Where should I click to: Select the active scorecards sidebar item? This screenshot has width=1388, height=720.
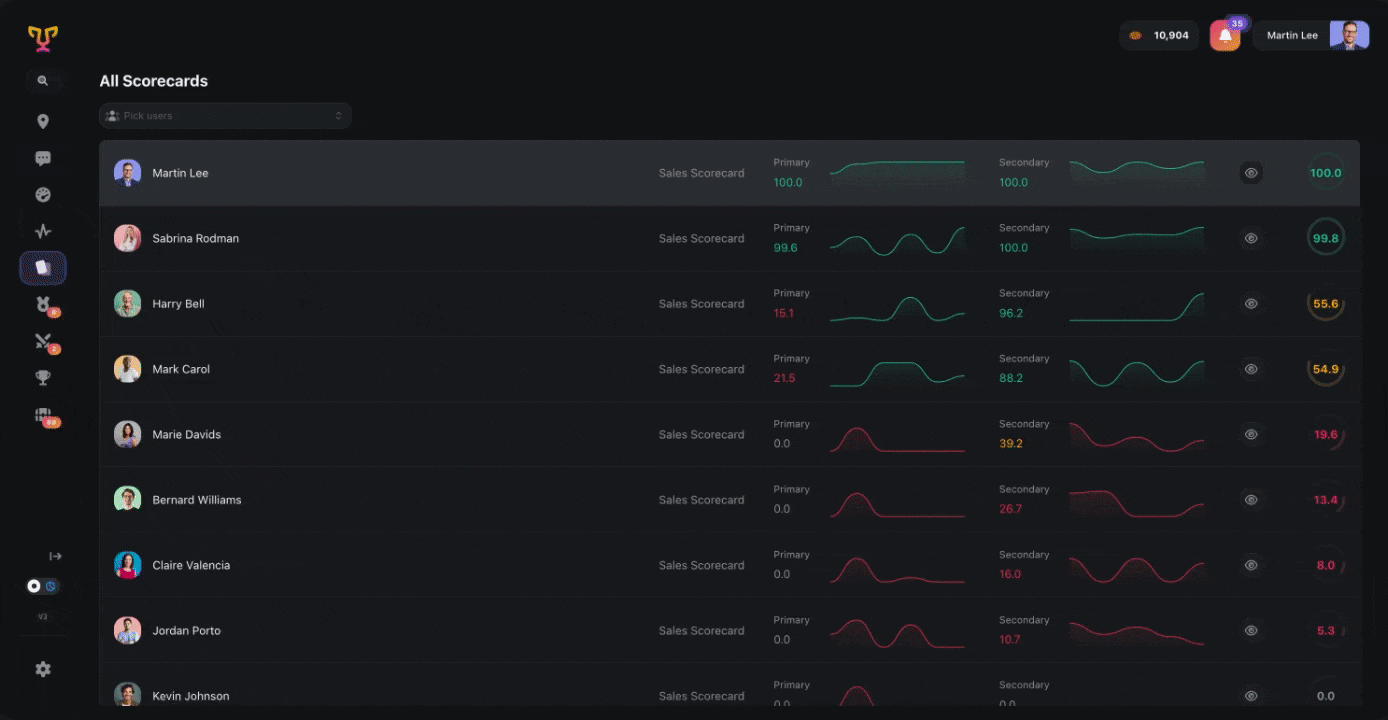[x=43, y=268]
